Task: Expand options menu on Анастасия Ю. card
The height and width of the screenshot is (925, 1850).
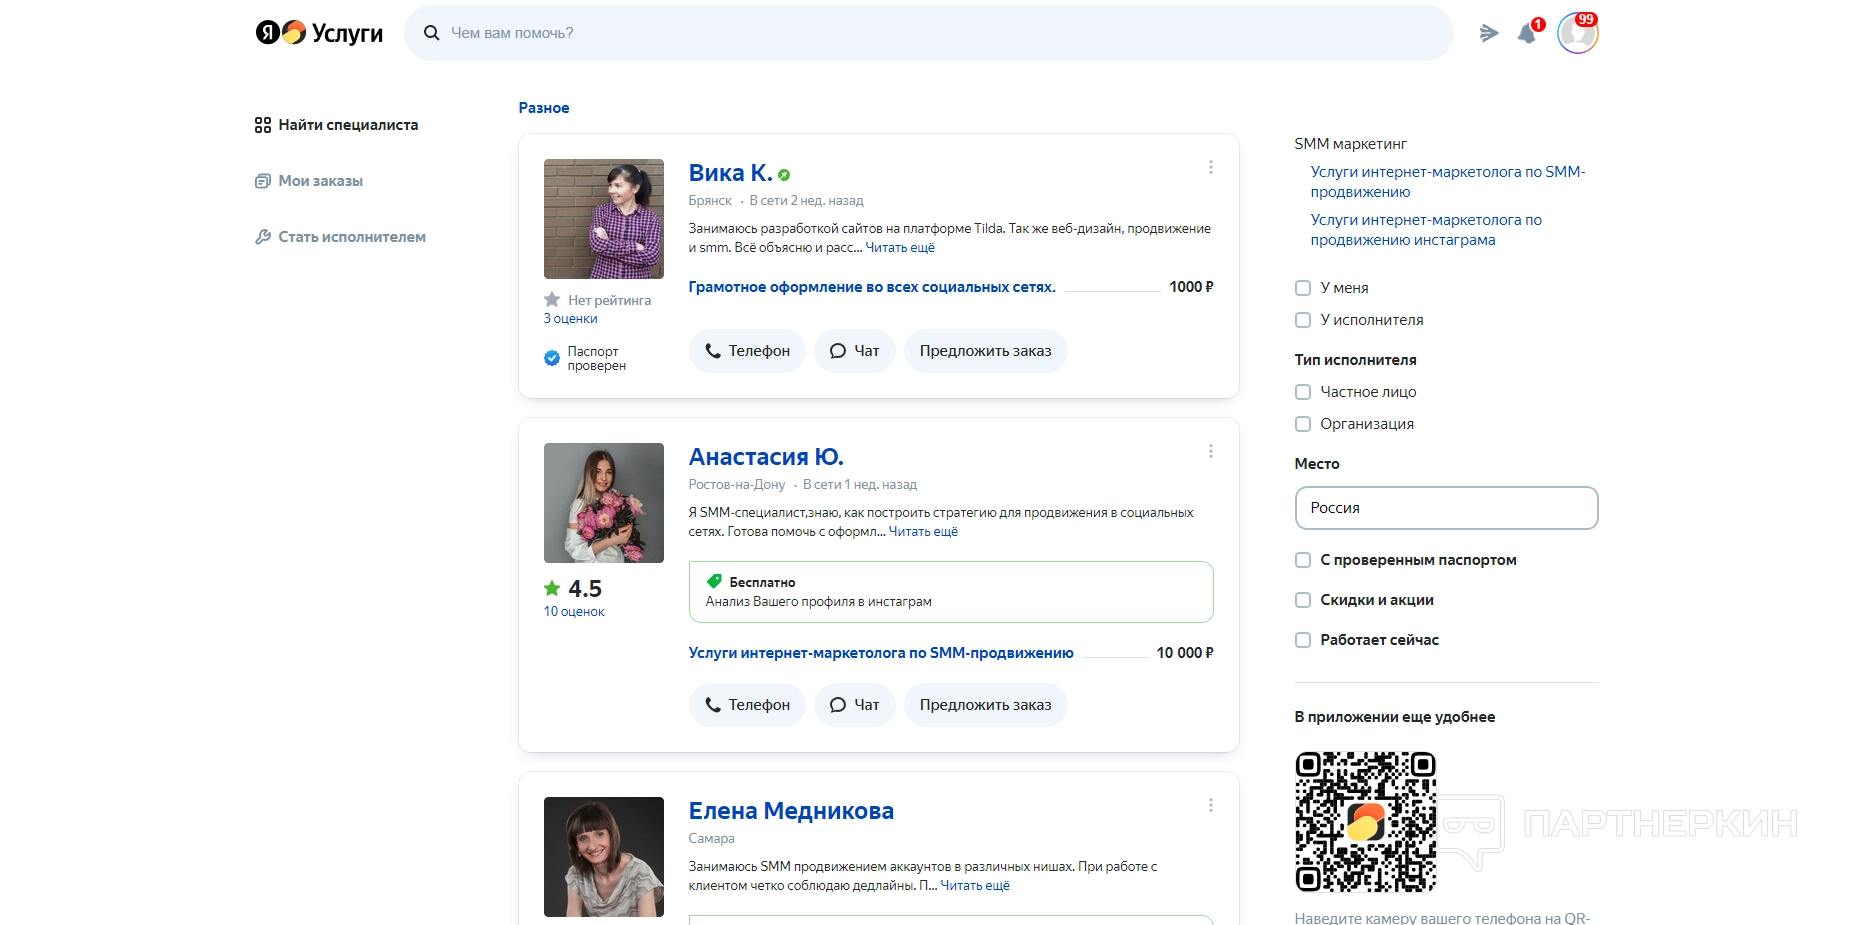Action: tap(1210, 451)
